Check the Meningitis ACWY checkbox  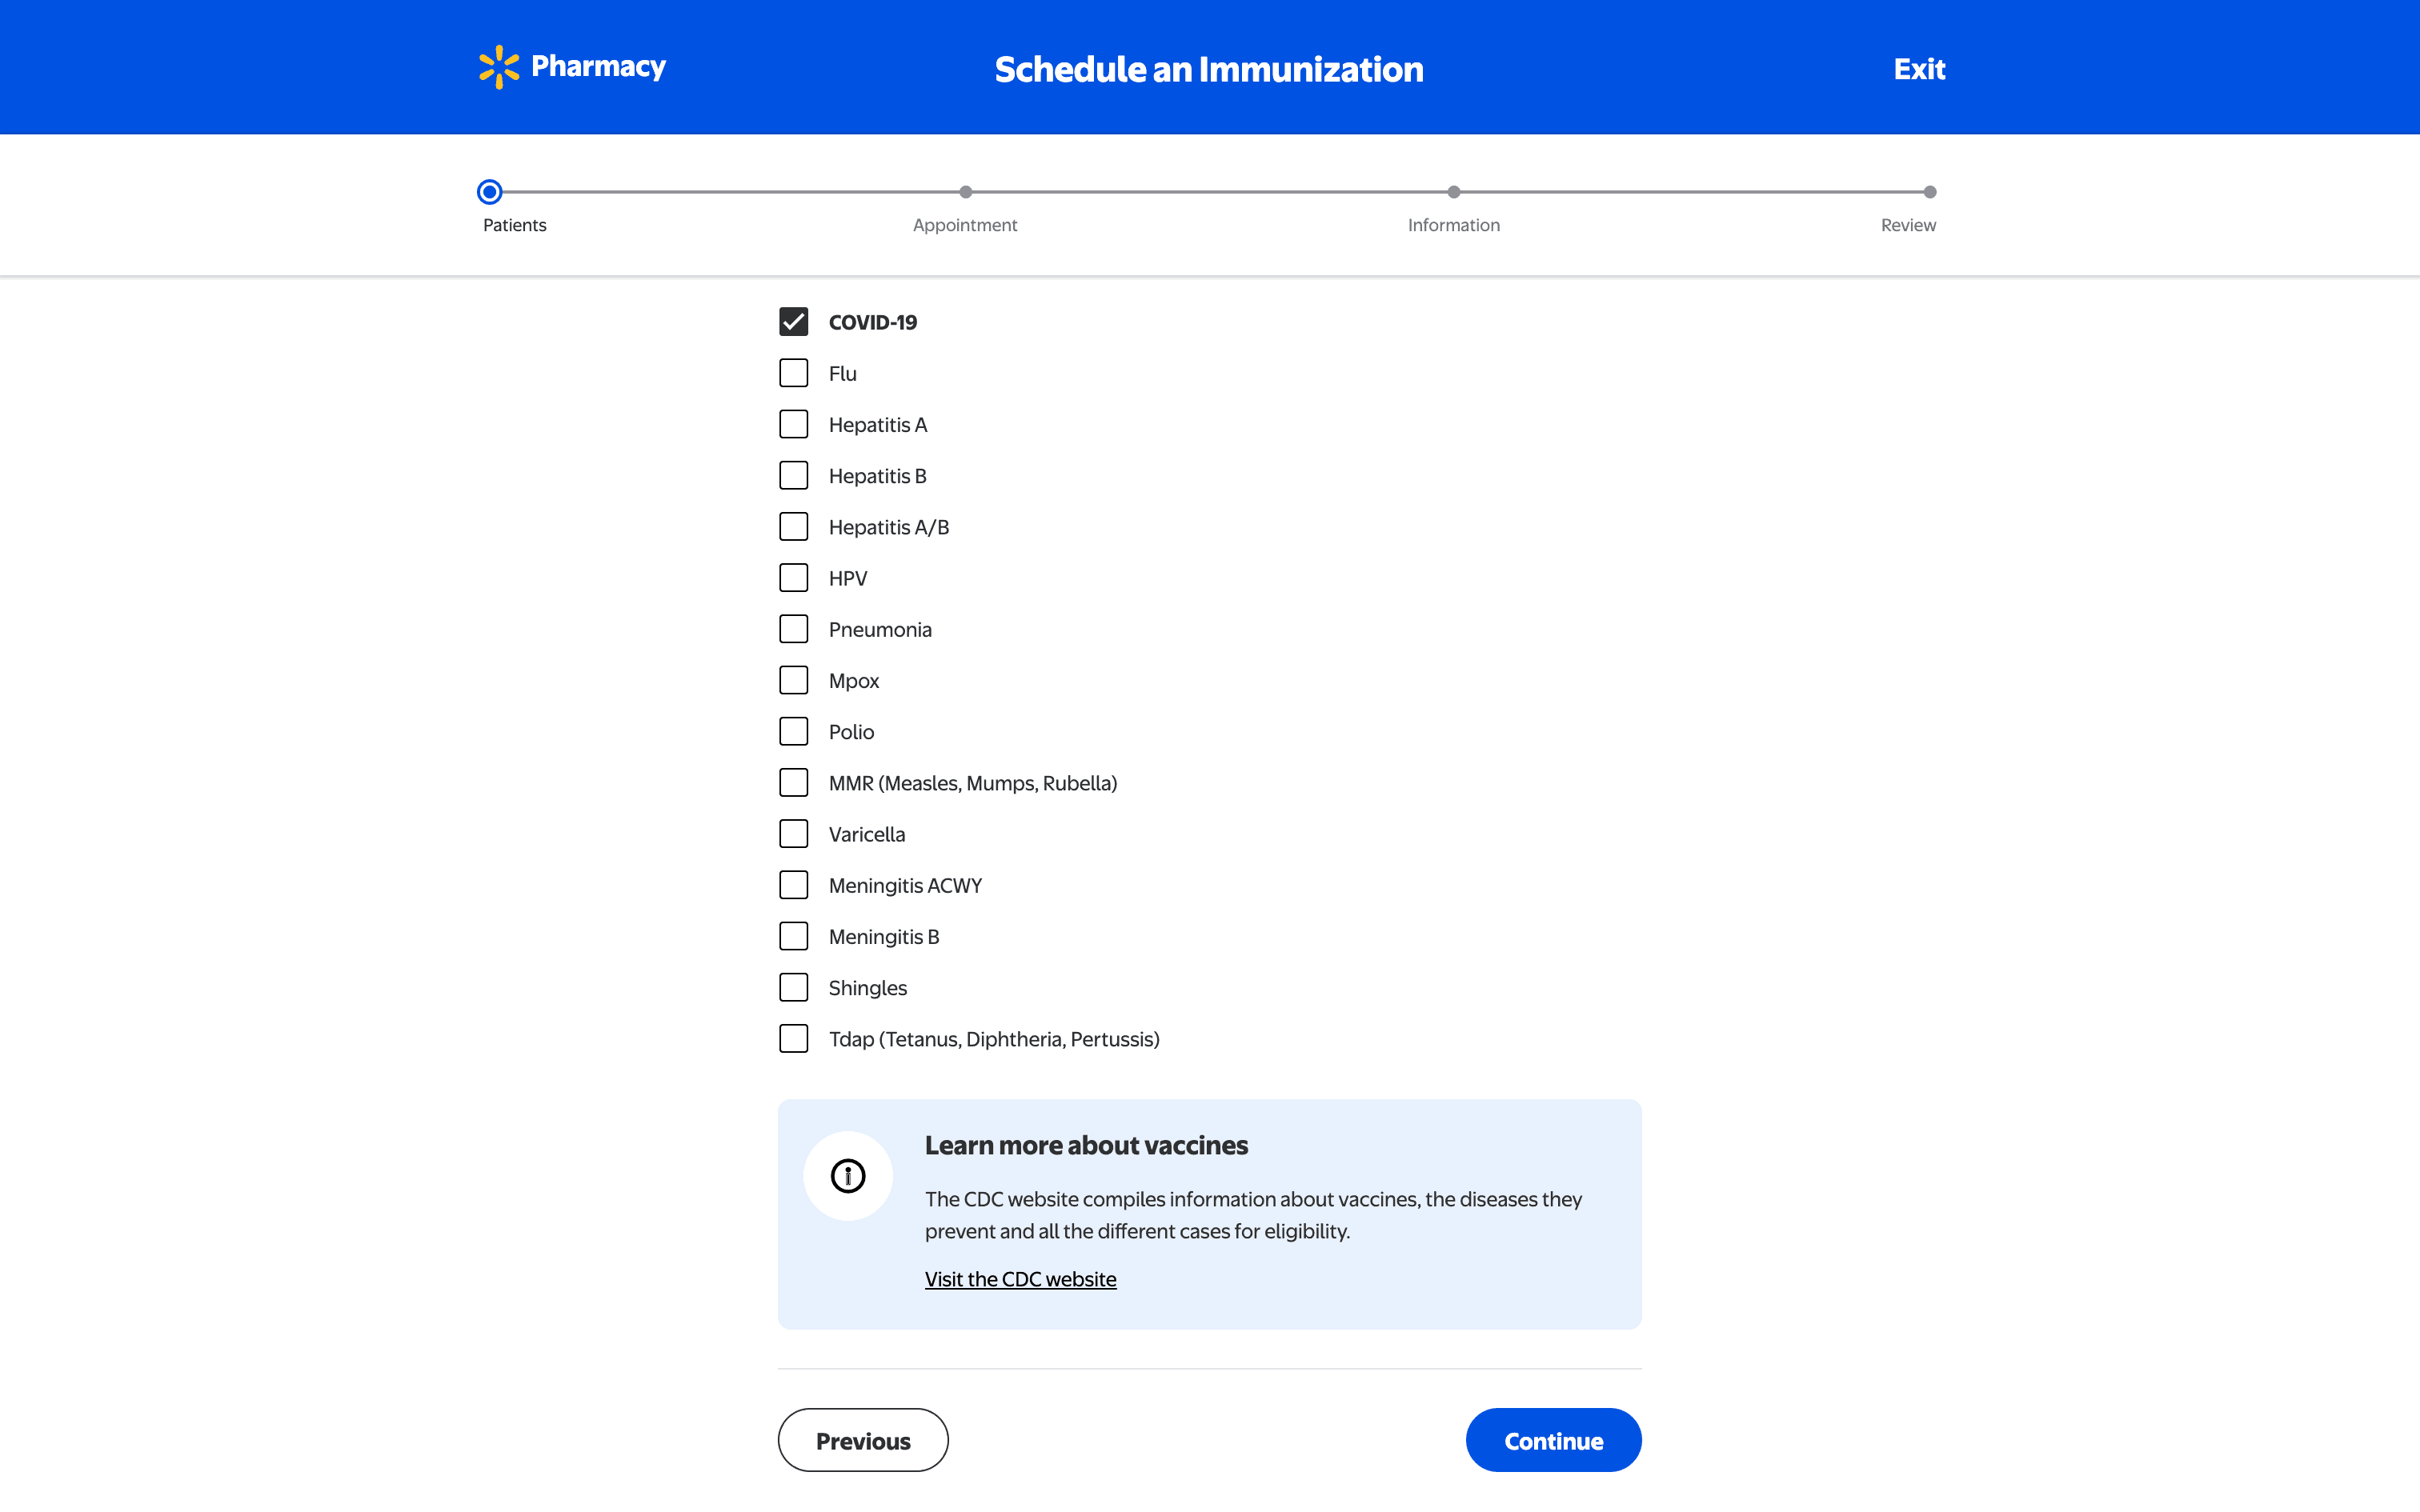pos(793,885)
